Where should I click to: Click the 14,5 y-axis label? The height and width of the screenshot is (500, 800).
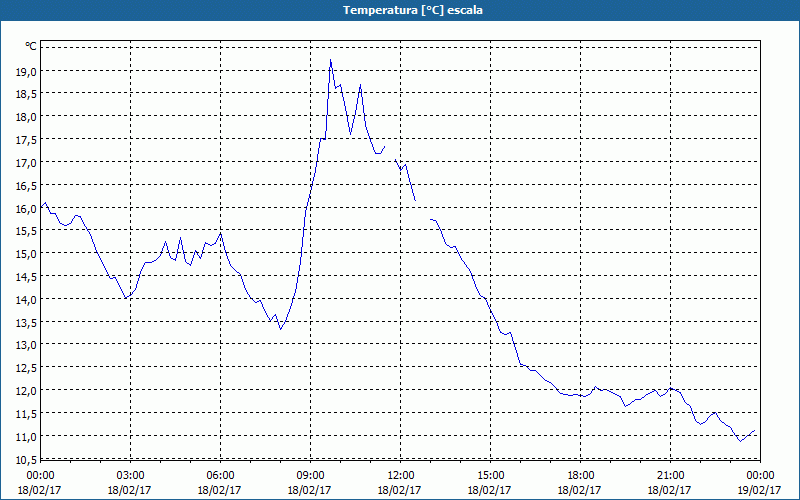tap(27, 278)
